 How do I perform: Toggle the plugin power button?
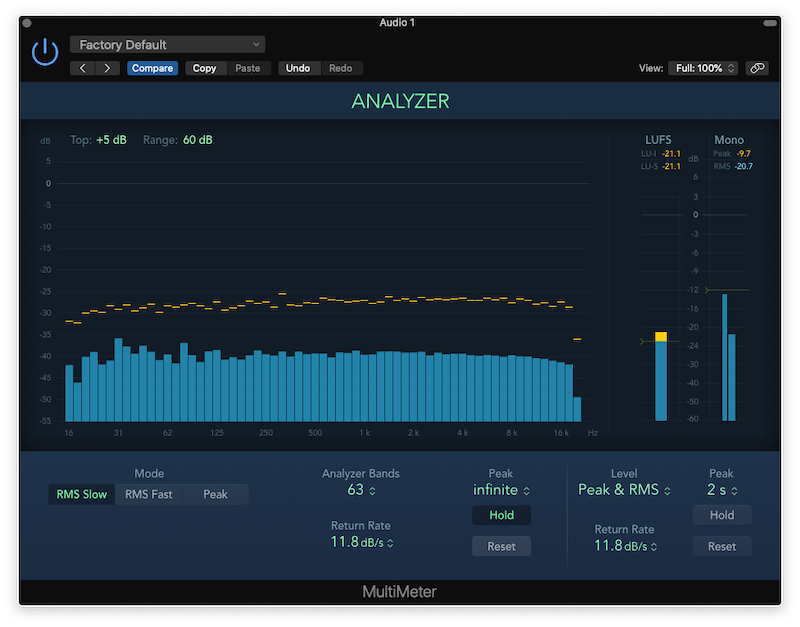tap(45, 52)
